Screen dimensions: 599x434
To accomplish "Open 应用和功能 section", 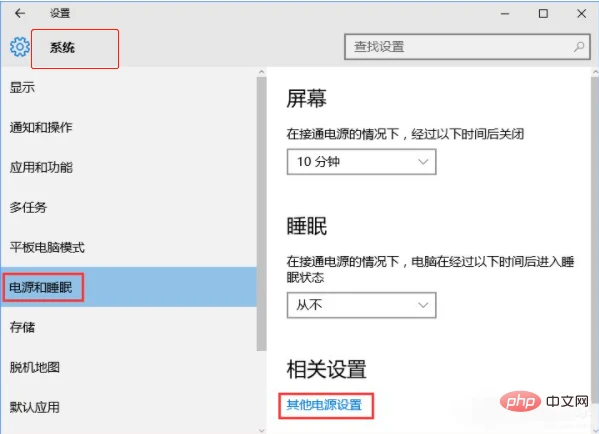I will 128,167.
